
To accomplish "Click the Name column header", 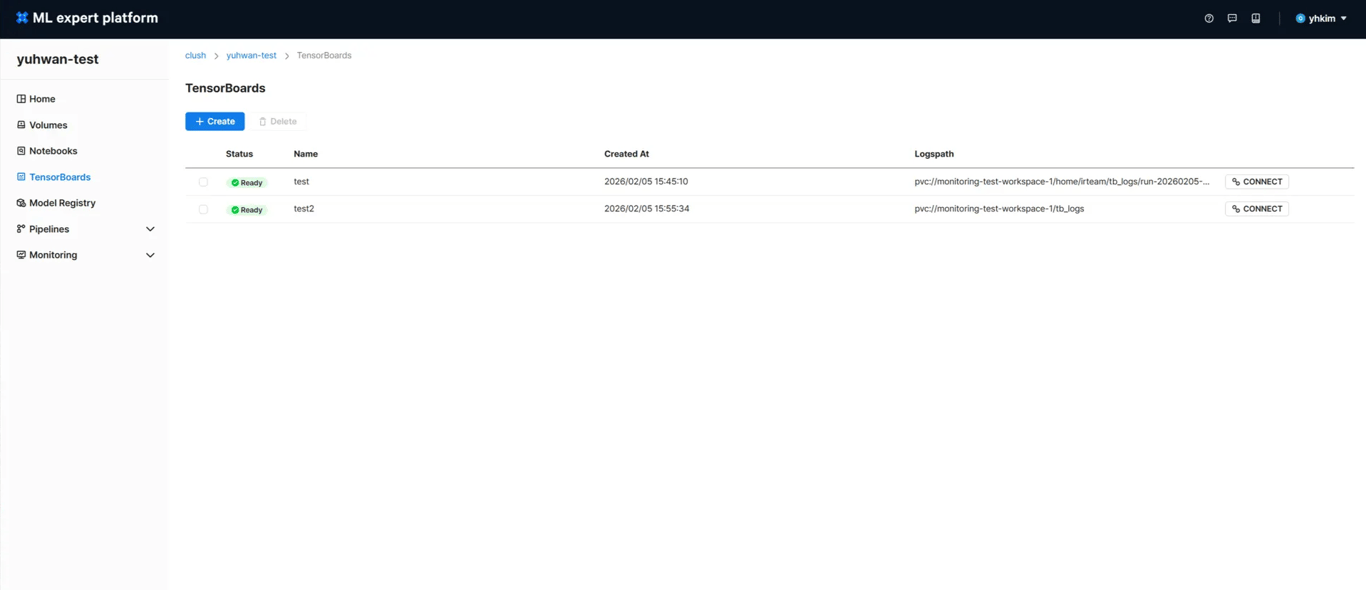I will click(x=306, y=154).
